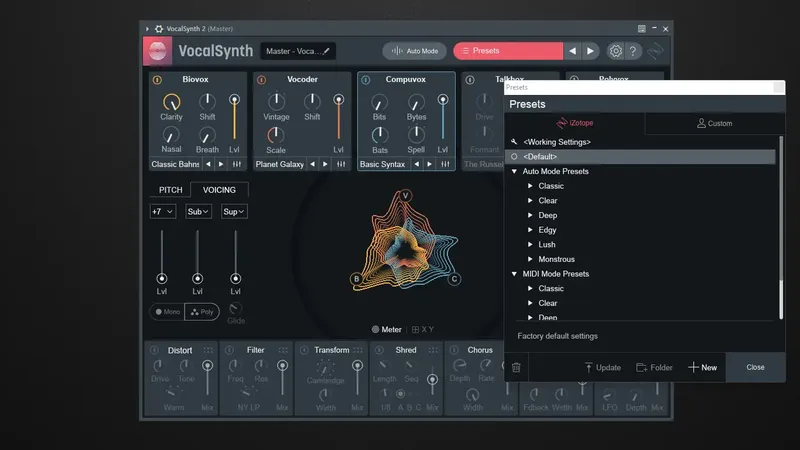800x450 pixels.
Task: Create a new preset Folder
Action: click(654, 367)
